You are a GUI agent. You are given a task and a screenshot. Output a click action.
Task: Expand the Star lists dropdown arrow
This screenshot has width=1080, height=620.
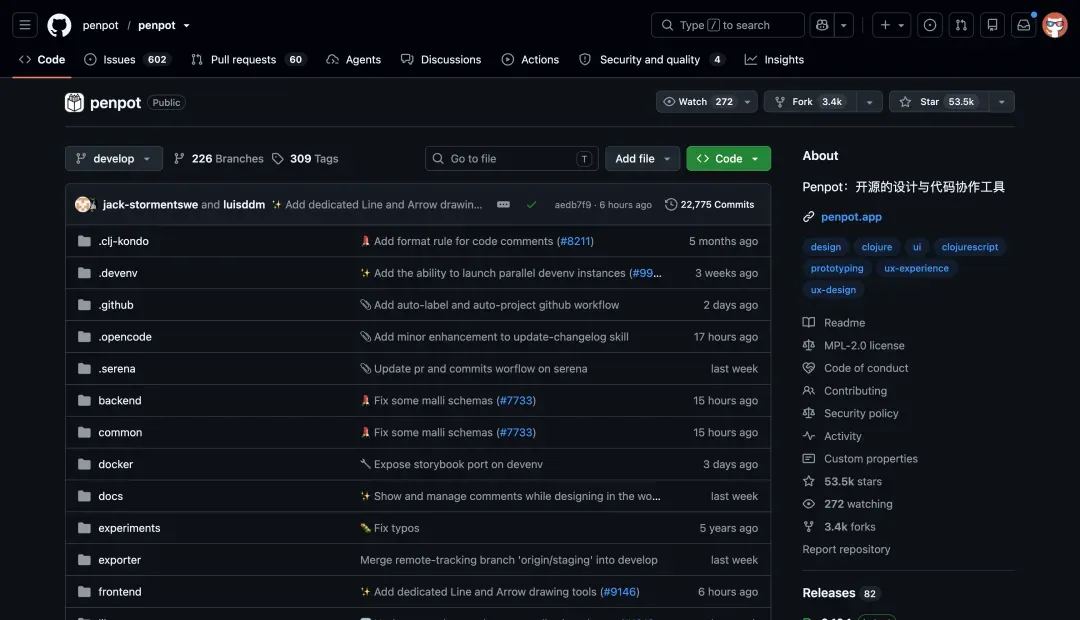click(1001, 102)
